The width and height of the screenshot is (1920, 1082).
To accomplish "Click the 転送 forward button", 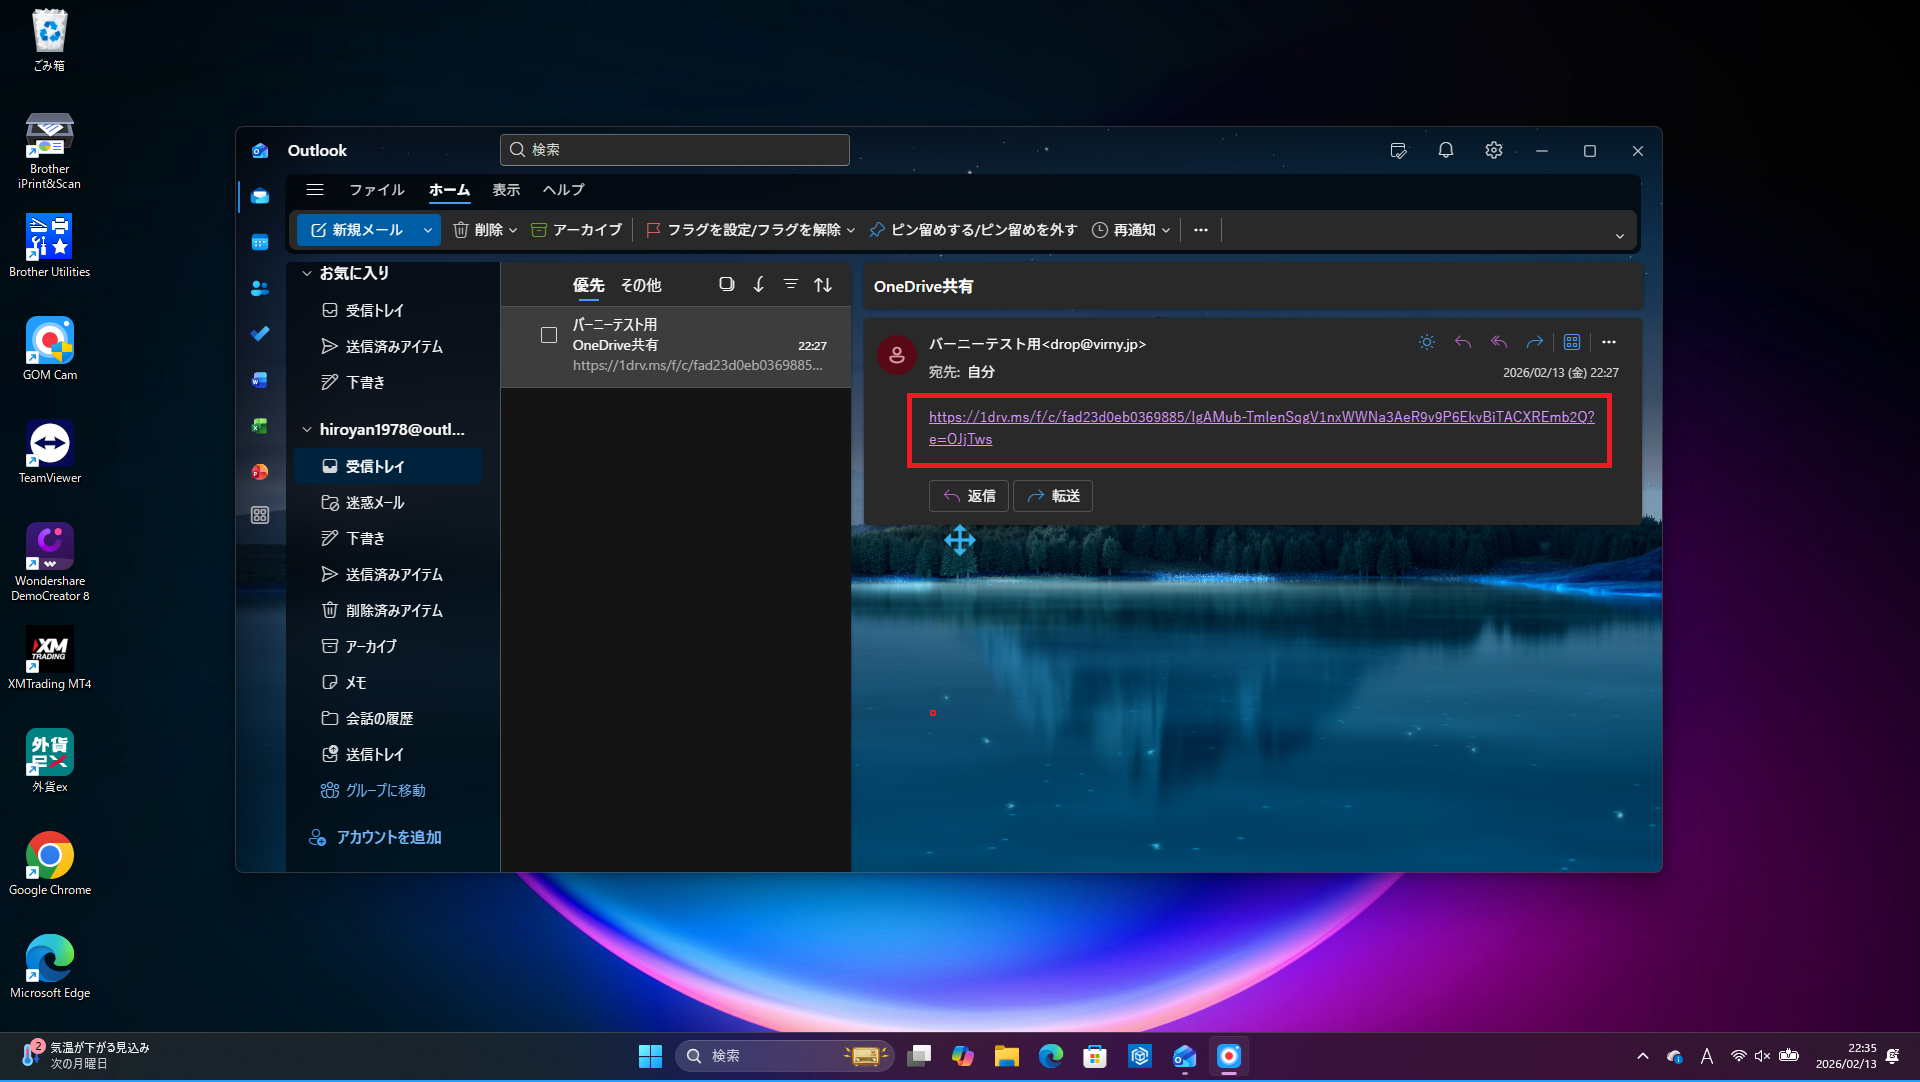I will [1053, 496].
